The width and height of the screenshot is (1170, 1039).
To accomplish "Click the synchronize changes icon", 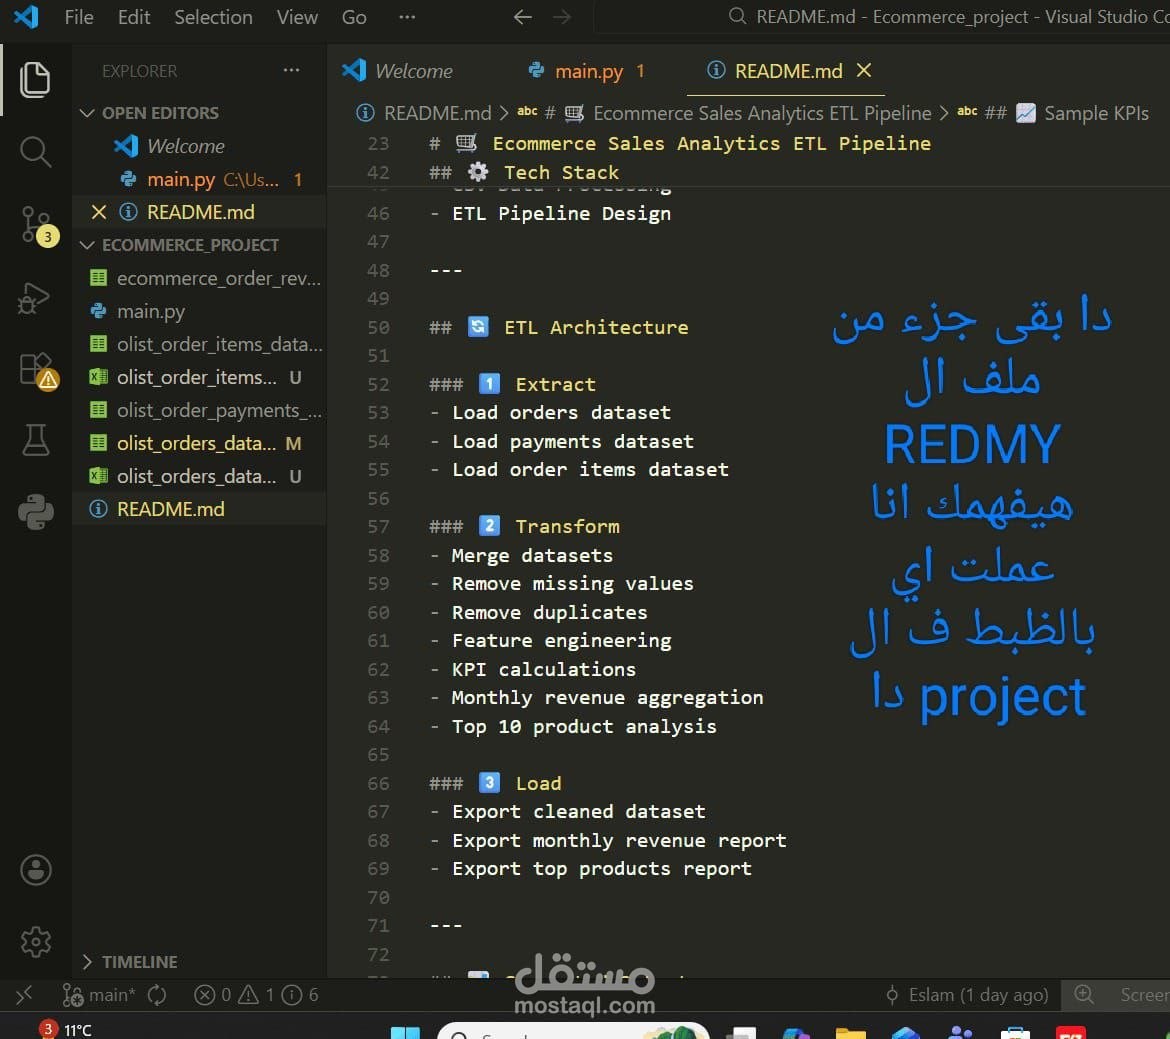I will pos(157,994).
